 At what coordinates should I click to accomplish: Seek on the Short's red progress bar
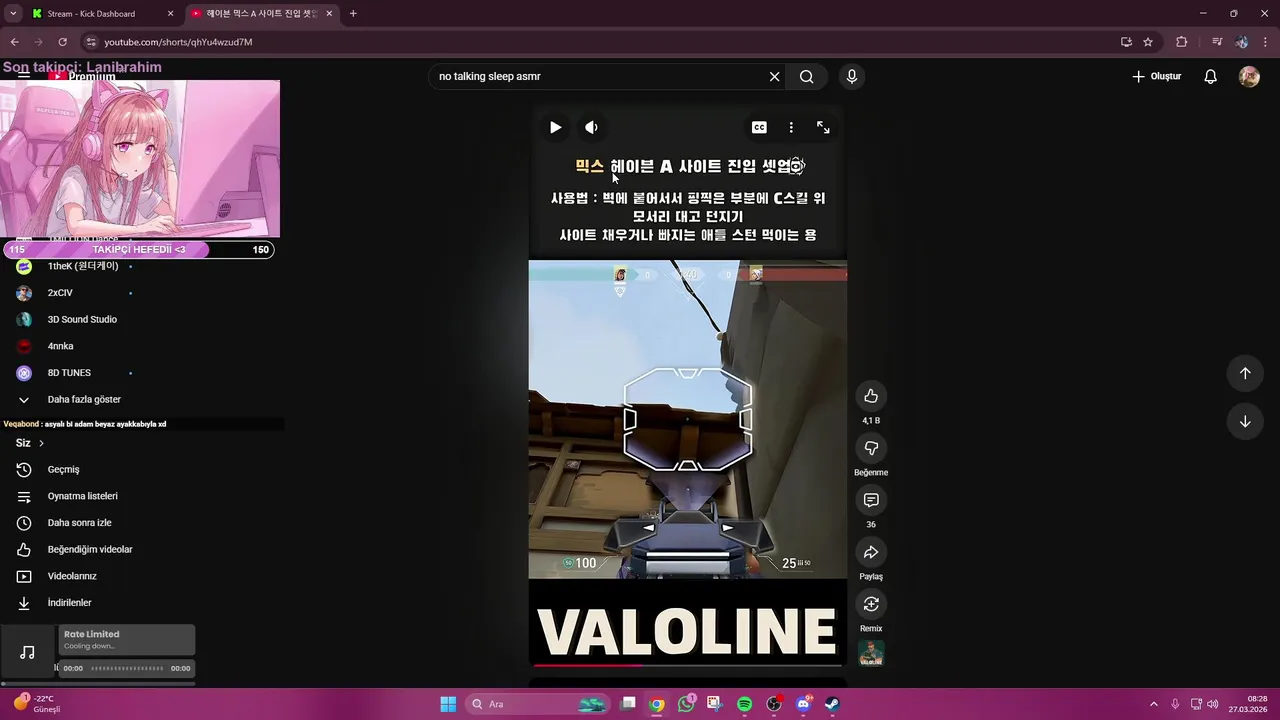click(687, 664)
